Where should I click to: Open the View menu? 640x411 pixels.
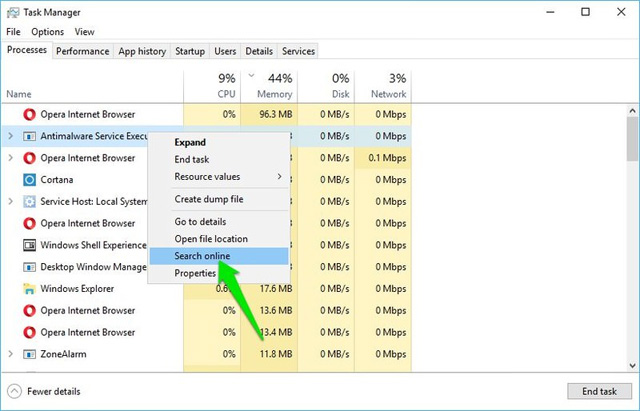(84, 32)
